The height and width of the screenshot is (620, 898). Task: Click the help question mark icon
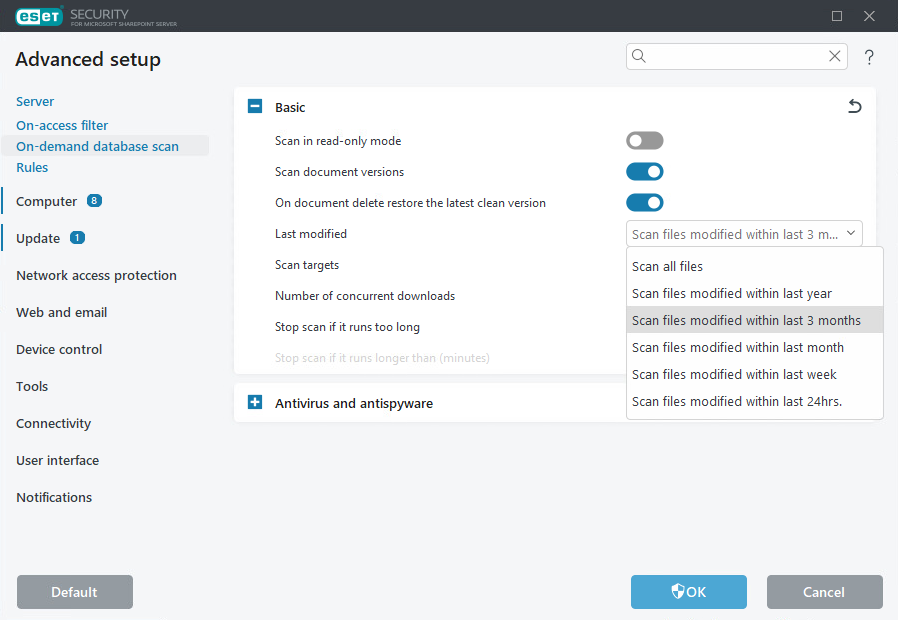(869, 57)
